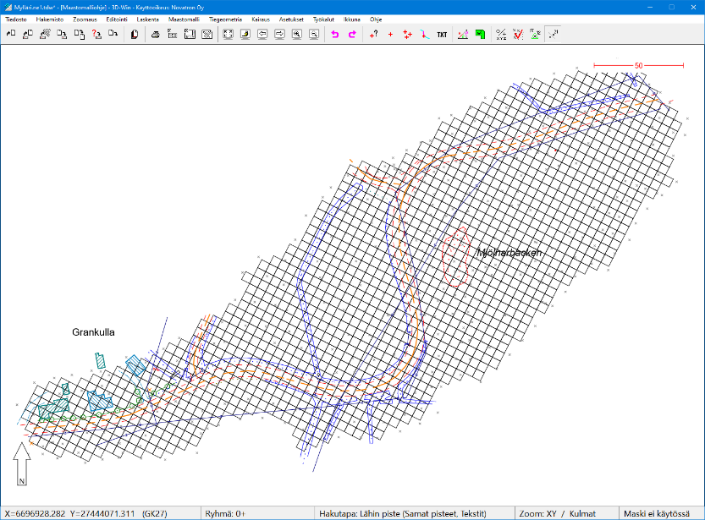Click the green square toolbar icon
The width and height of the screenshot is (705, 520).
click(x=480, y=34)
